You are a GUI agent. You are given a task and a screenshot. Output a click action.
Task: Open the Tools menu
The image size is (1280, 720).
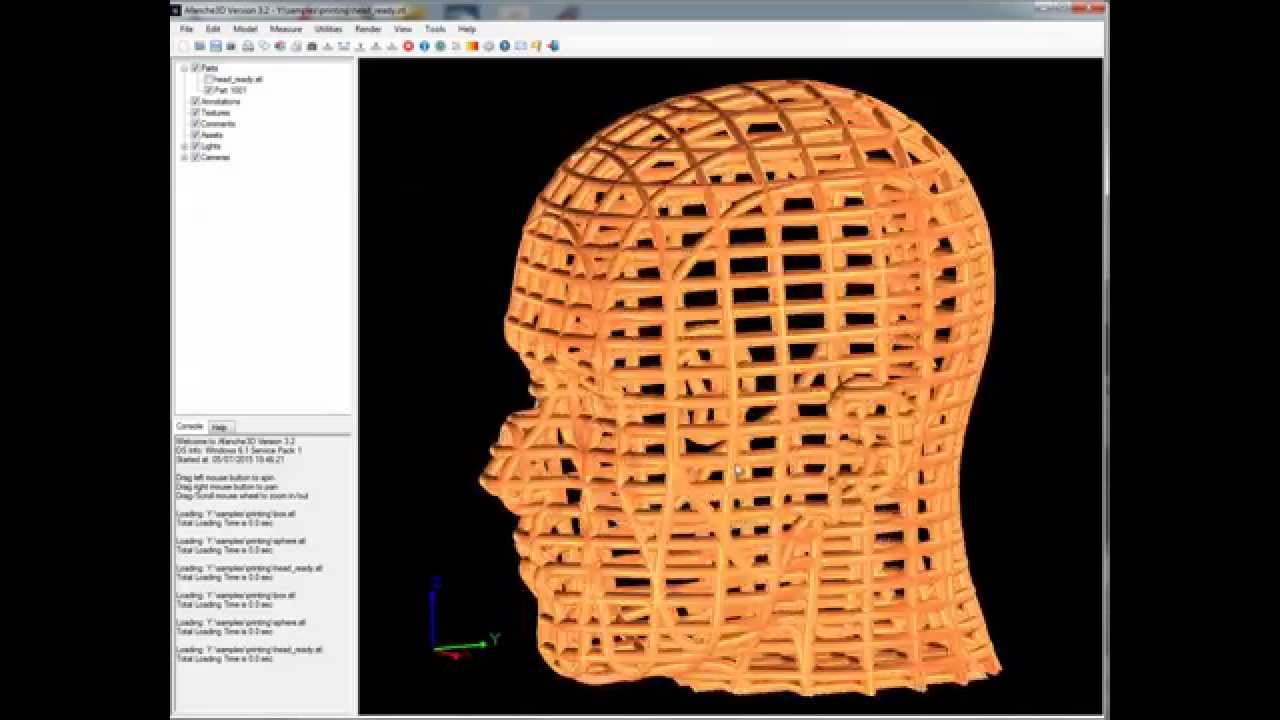click(435, 29)
